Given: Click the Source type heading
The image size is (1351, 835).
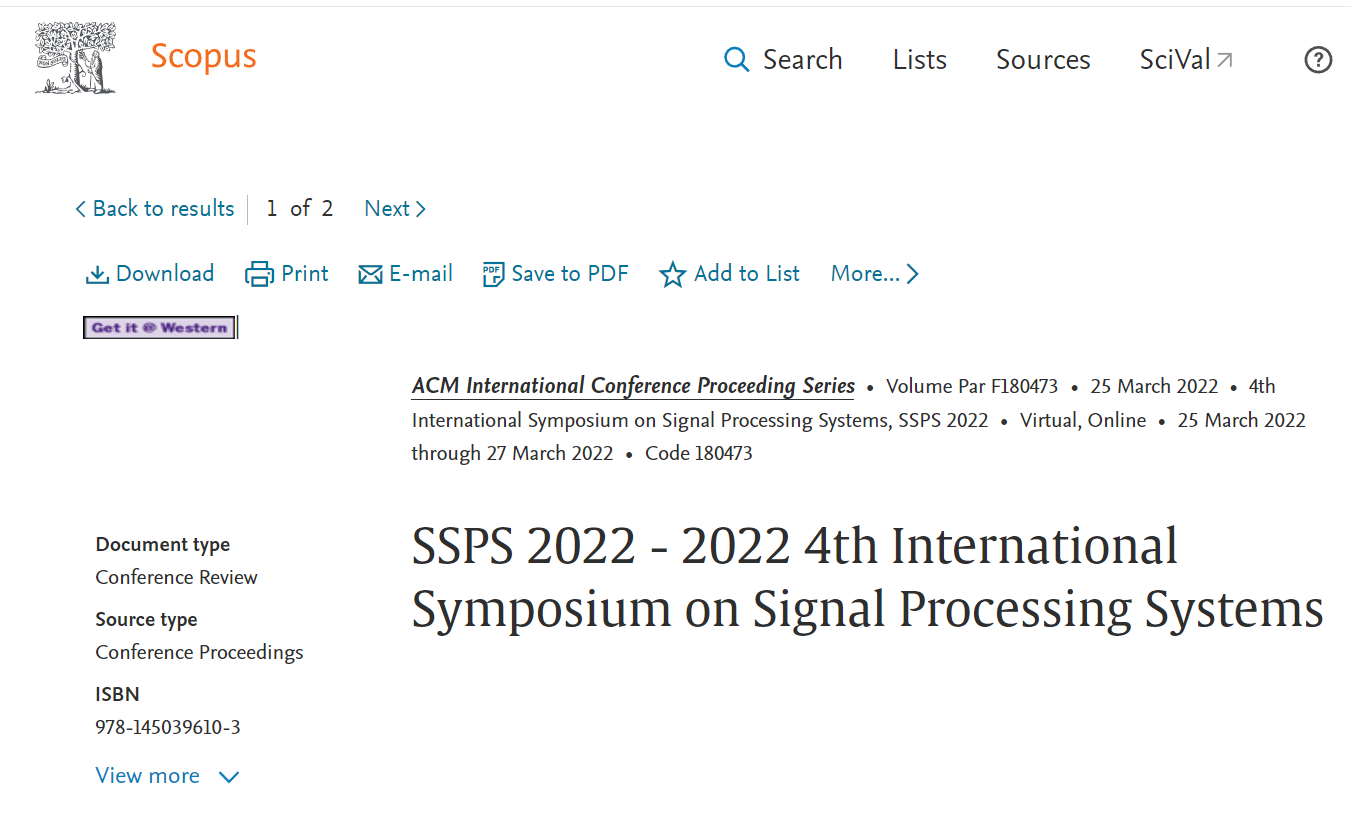Looking at the screenshot, I should [x=146, y=620].
